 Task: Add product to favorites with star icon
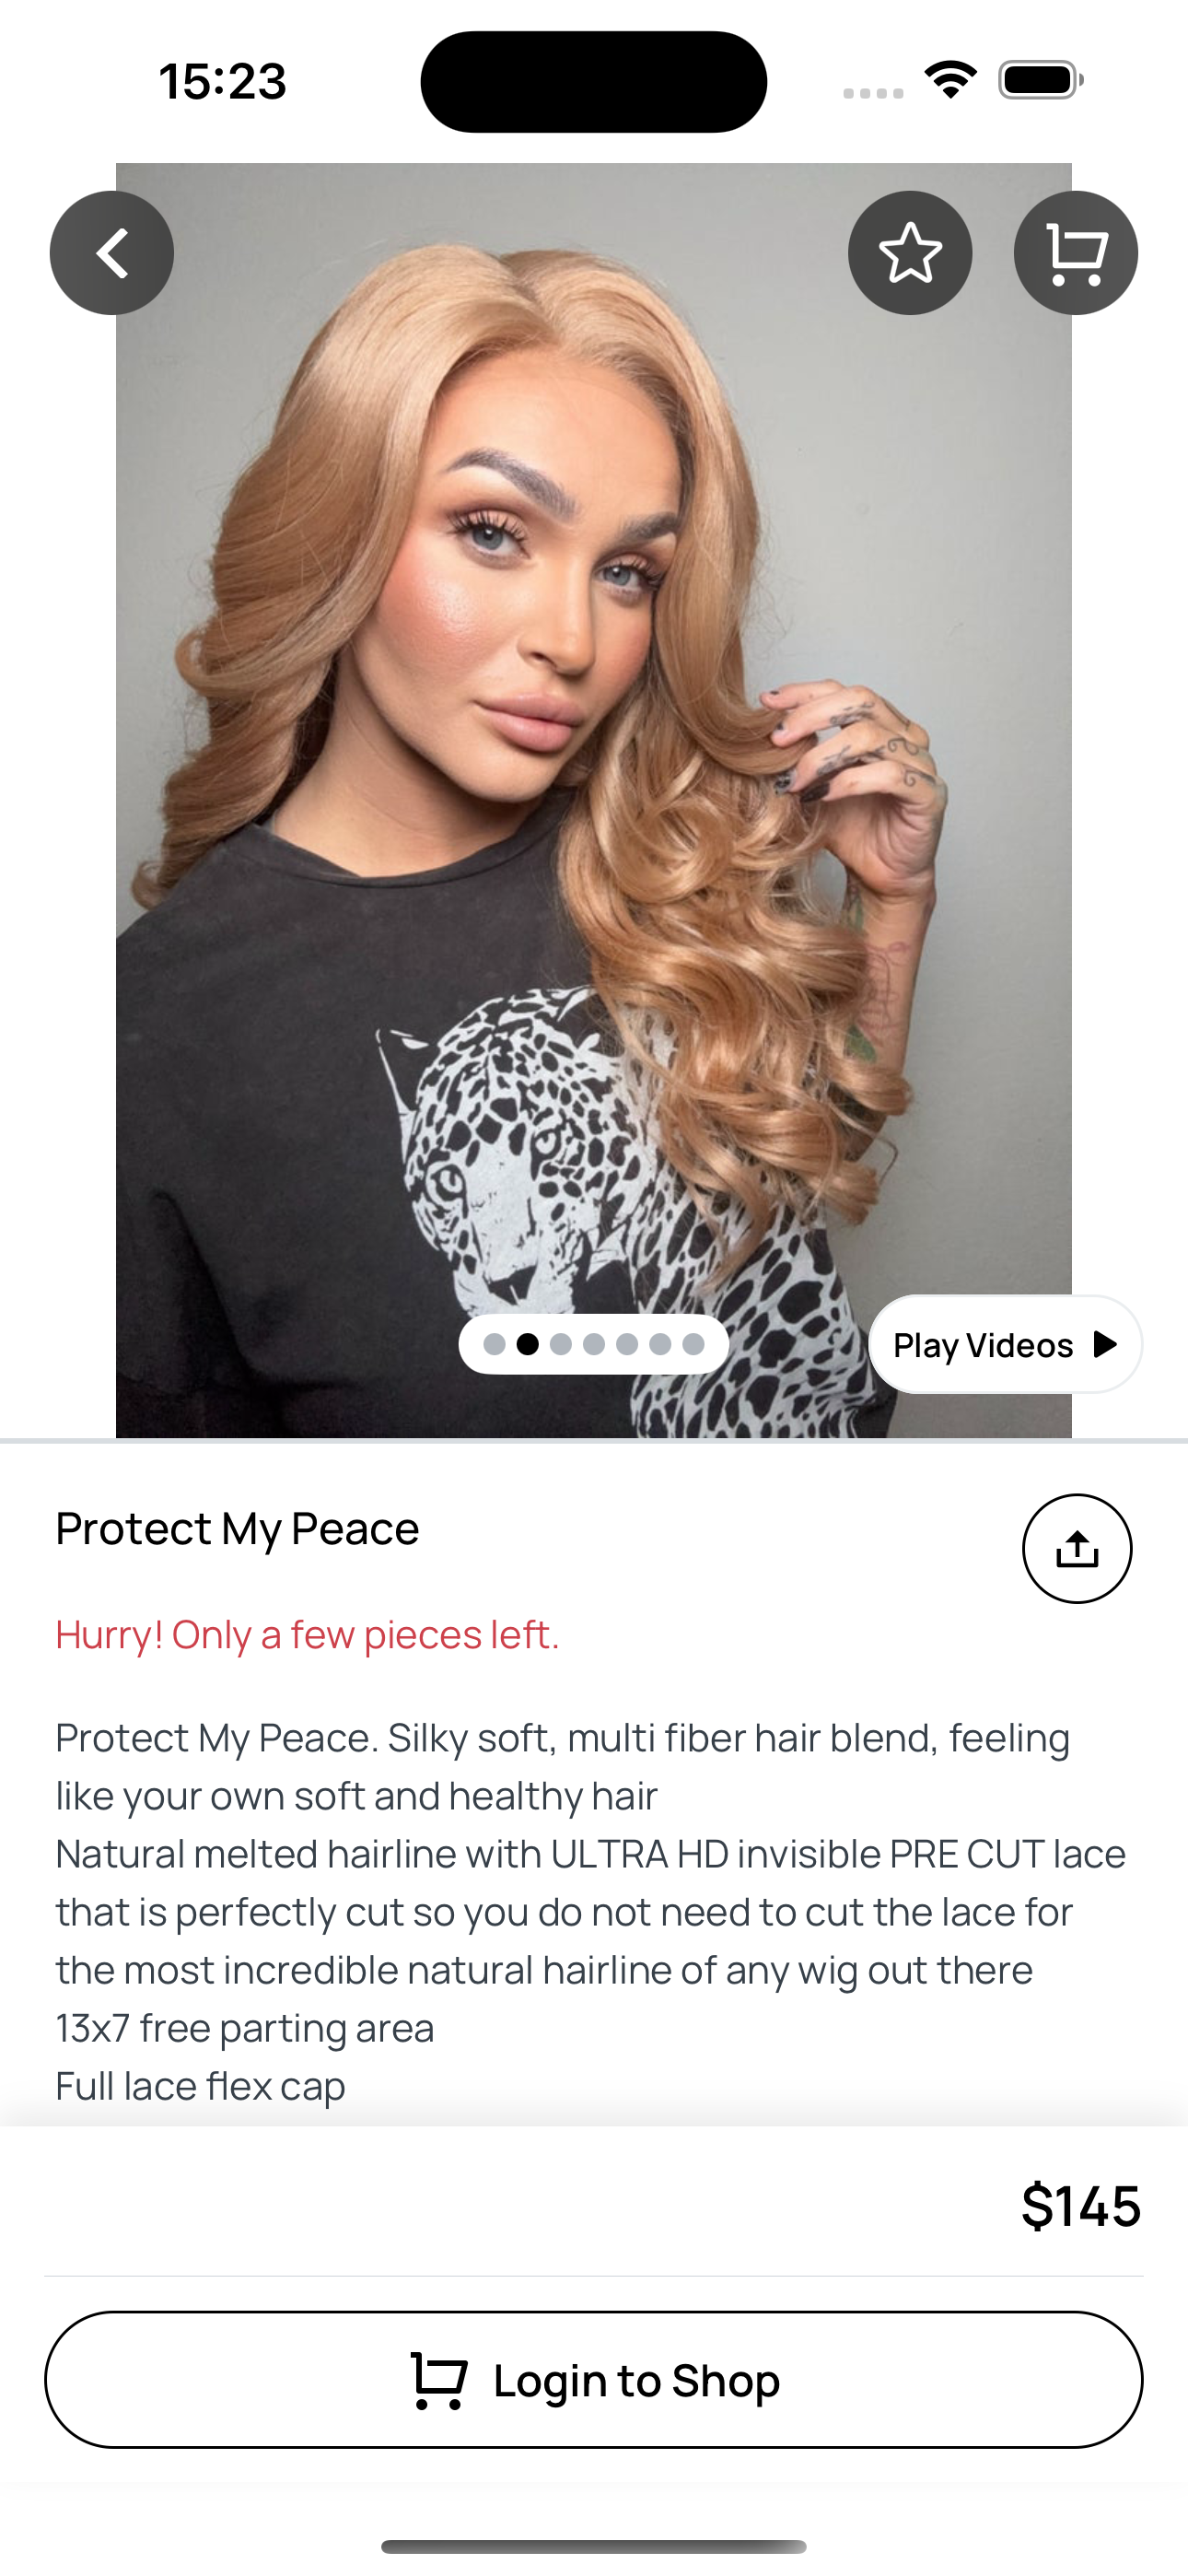(910, 253)
